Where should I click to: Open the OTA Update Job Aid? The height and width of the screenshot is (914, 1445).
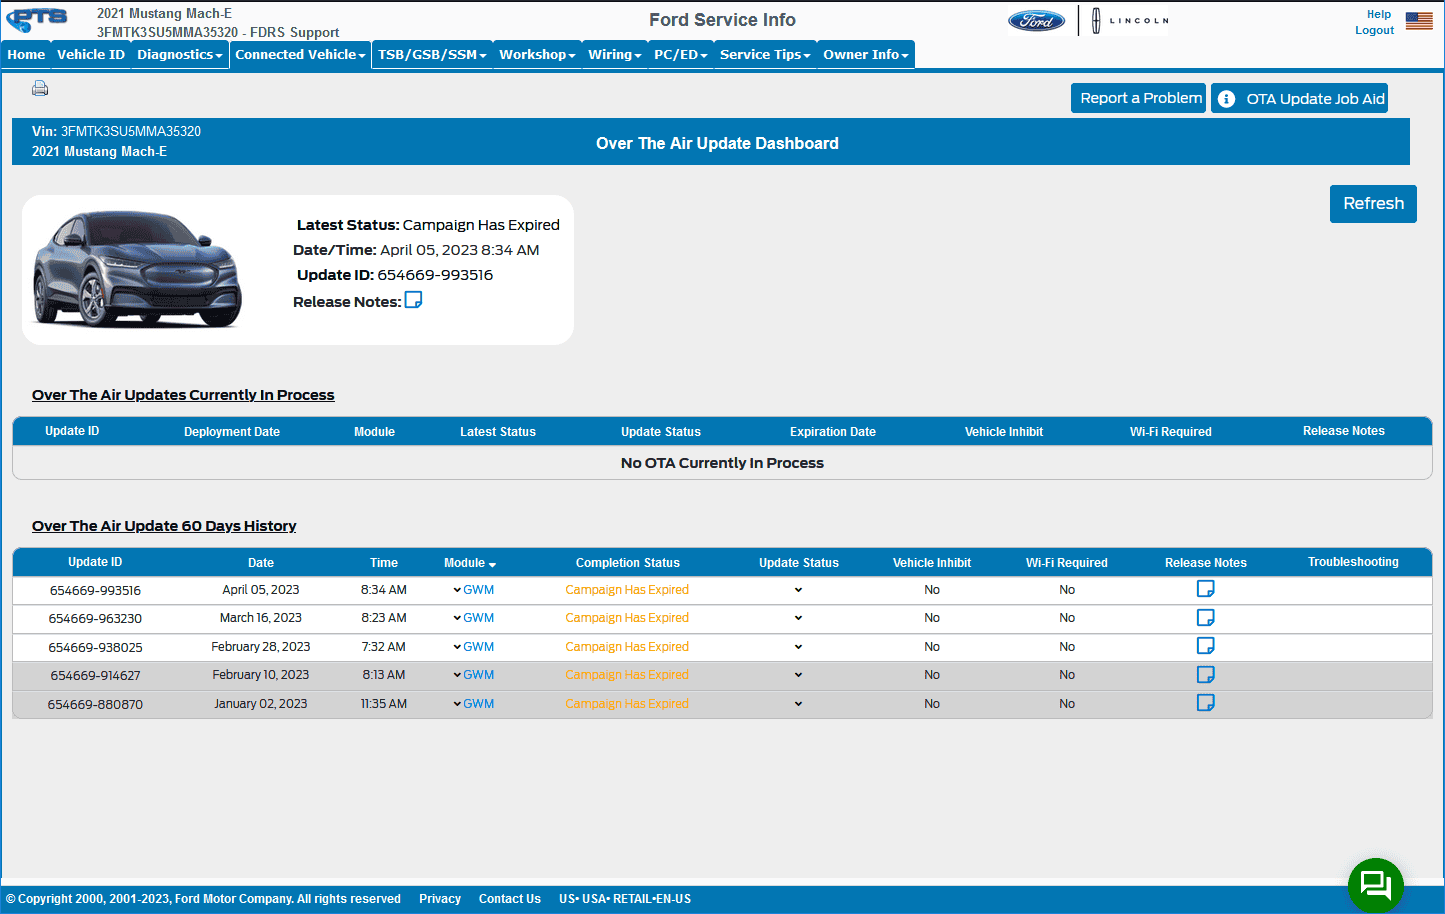[x=1300, y=98]
